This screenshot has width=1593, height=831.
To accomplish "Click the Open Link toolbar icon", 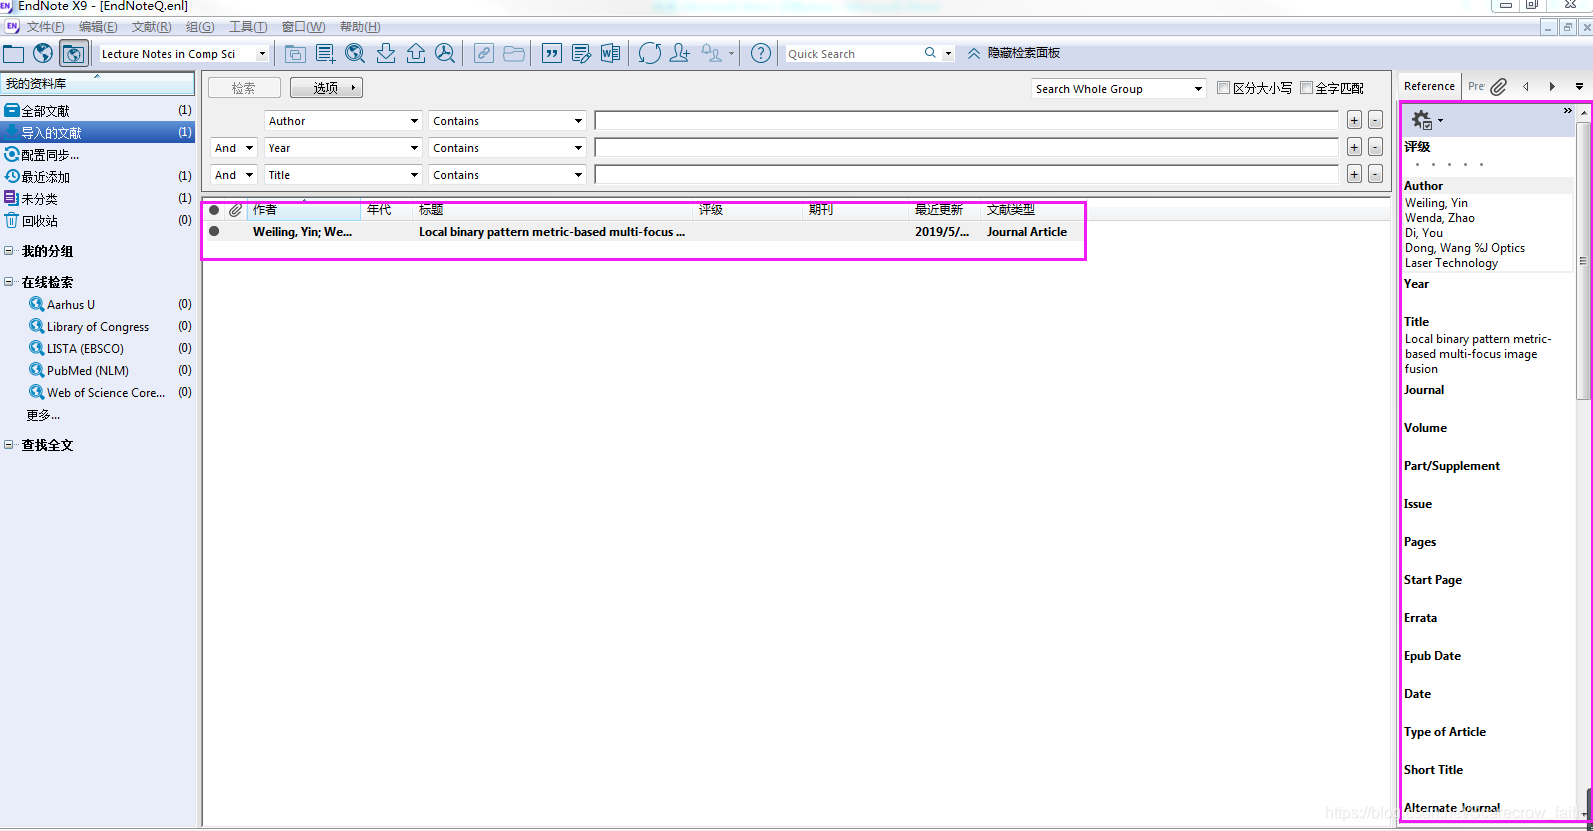I will pyautogui.click(x=484, y=54).
